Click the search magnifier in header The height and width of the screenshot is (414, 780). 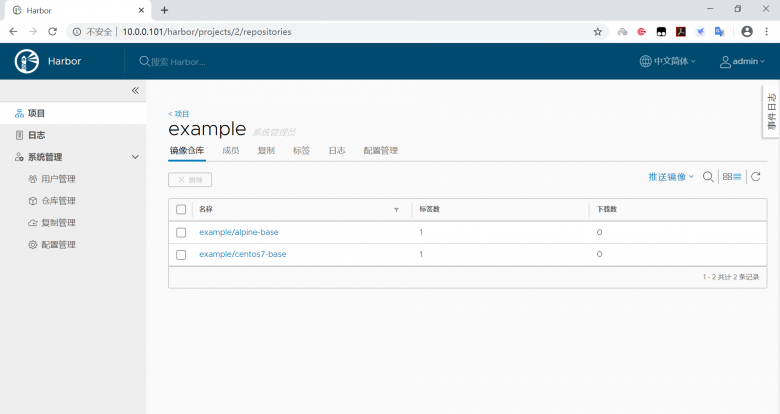pos(144,61)
